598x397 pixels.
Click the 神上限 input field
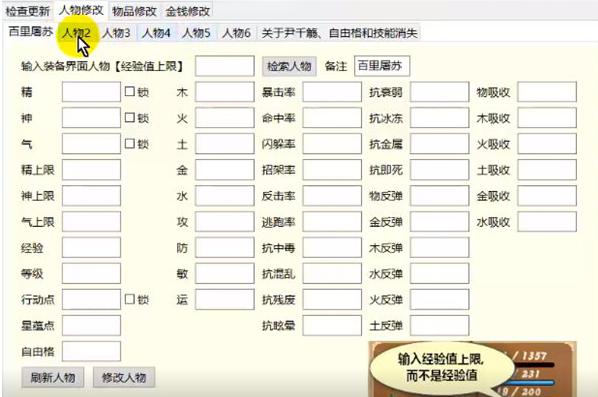(x=91, y=196)
